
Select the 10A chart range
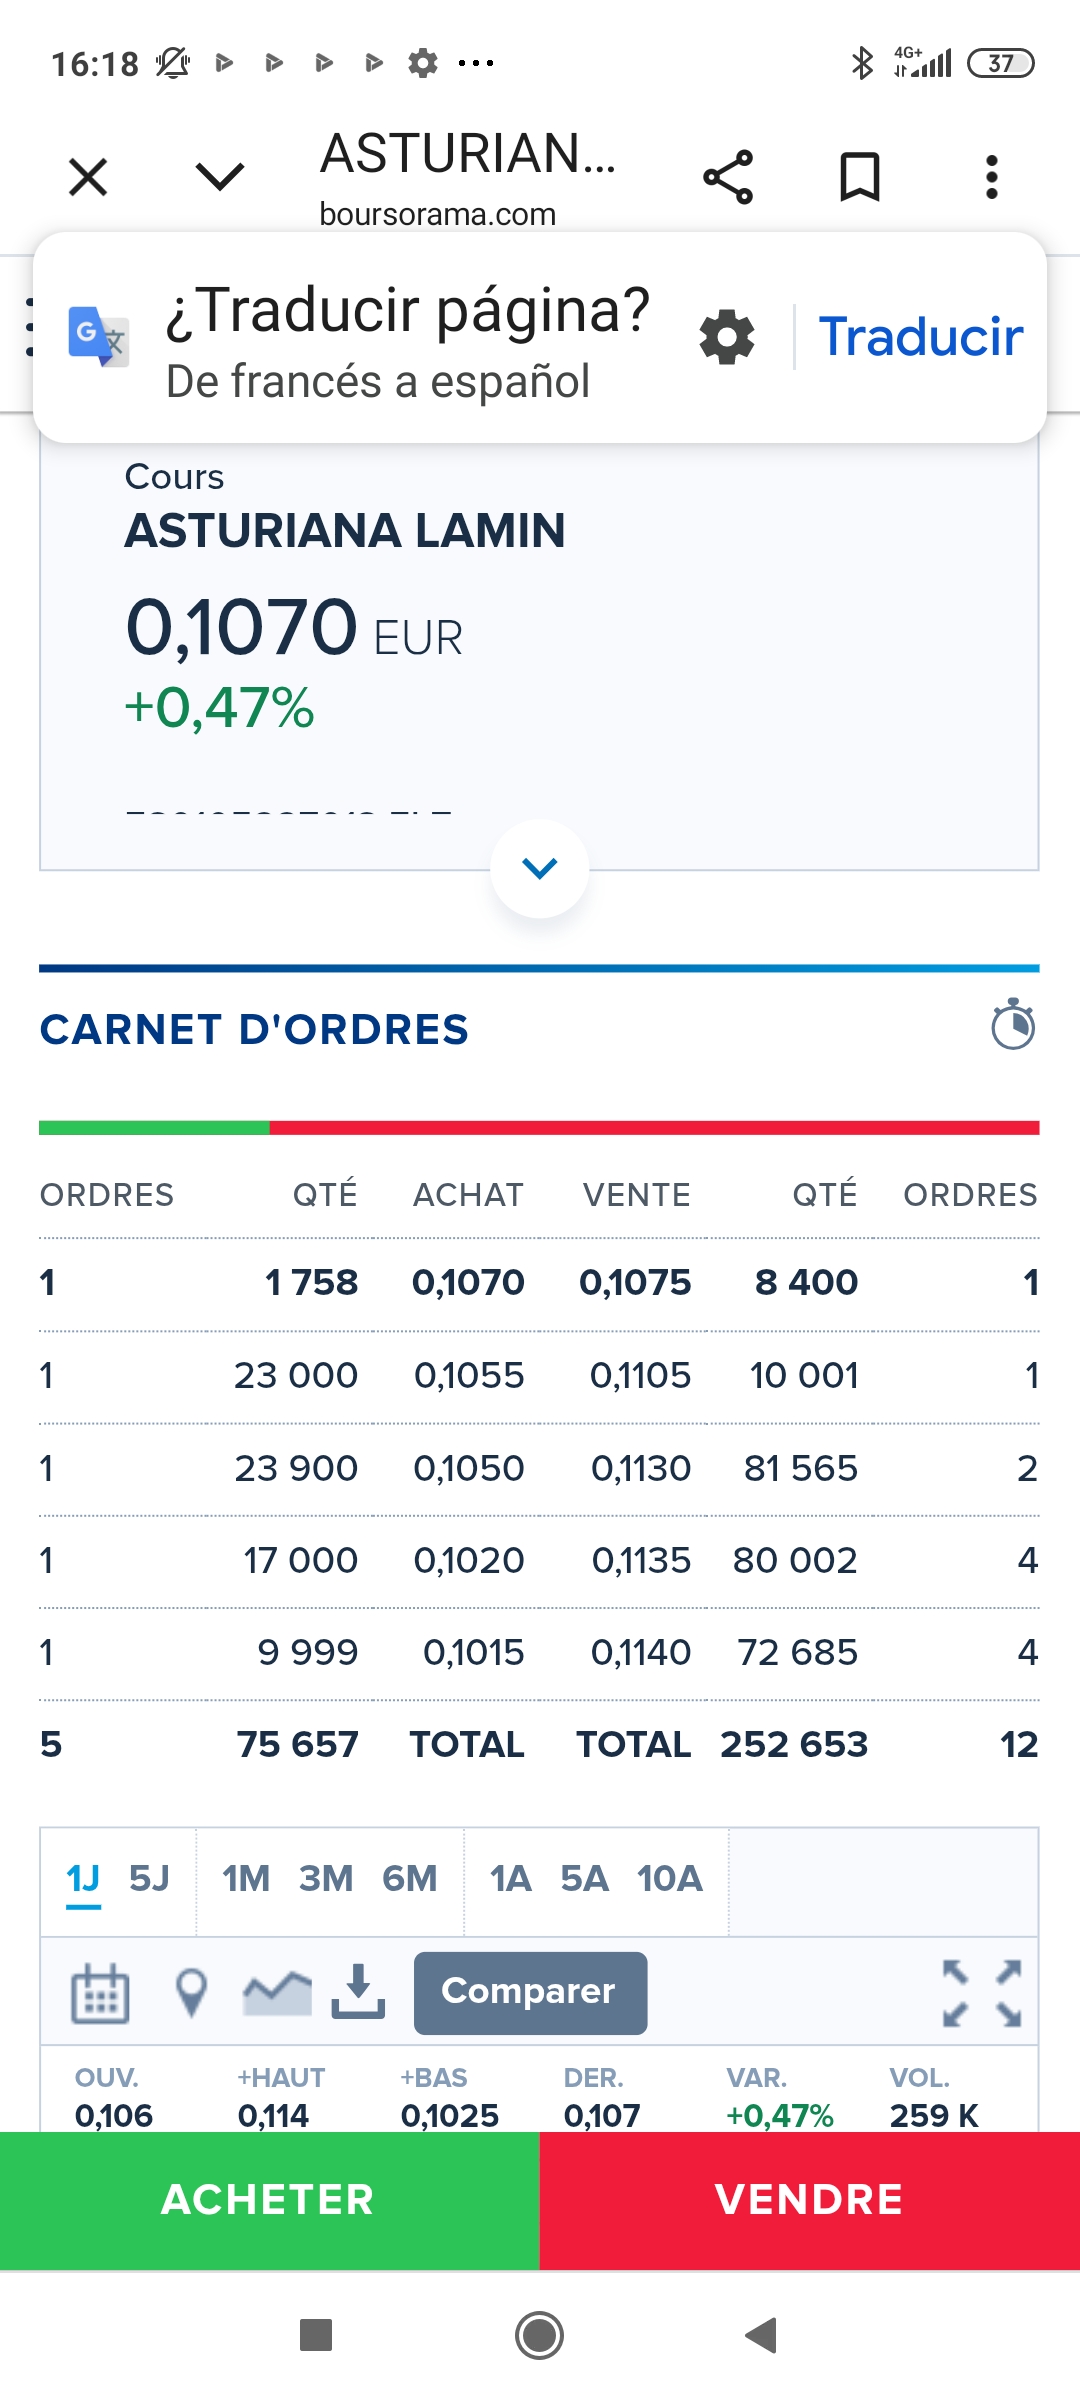(x=669, y=1879)
